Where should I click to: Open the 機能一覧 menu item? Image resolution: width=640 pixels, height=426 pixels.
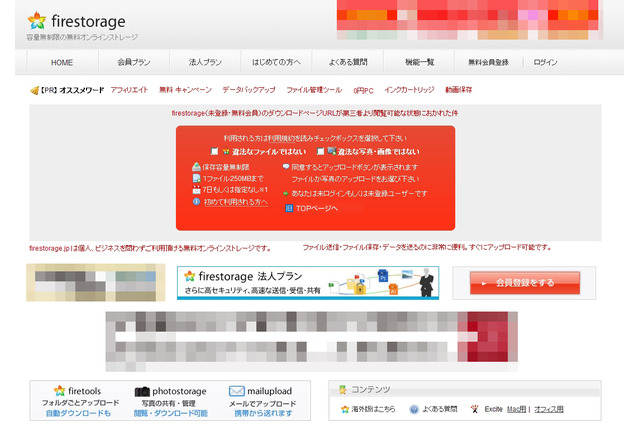[419, 62]
